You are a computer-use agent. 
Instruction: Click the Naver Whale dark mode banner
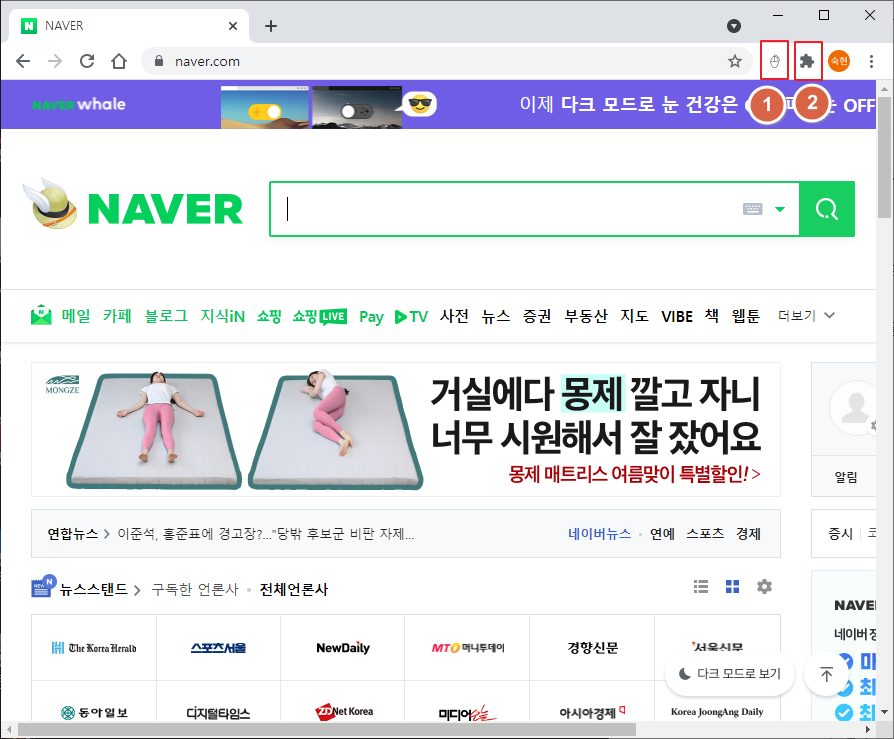[x=438, y=104]
